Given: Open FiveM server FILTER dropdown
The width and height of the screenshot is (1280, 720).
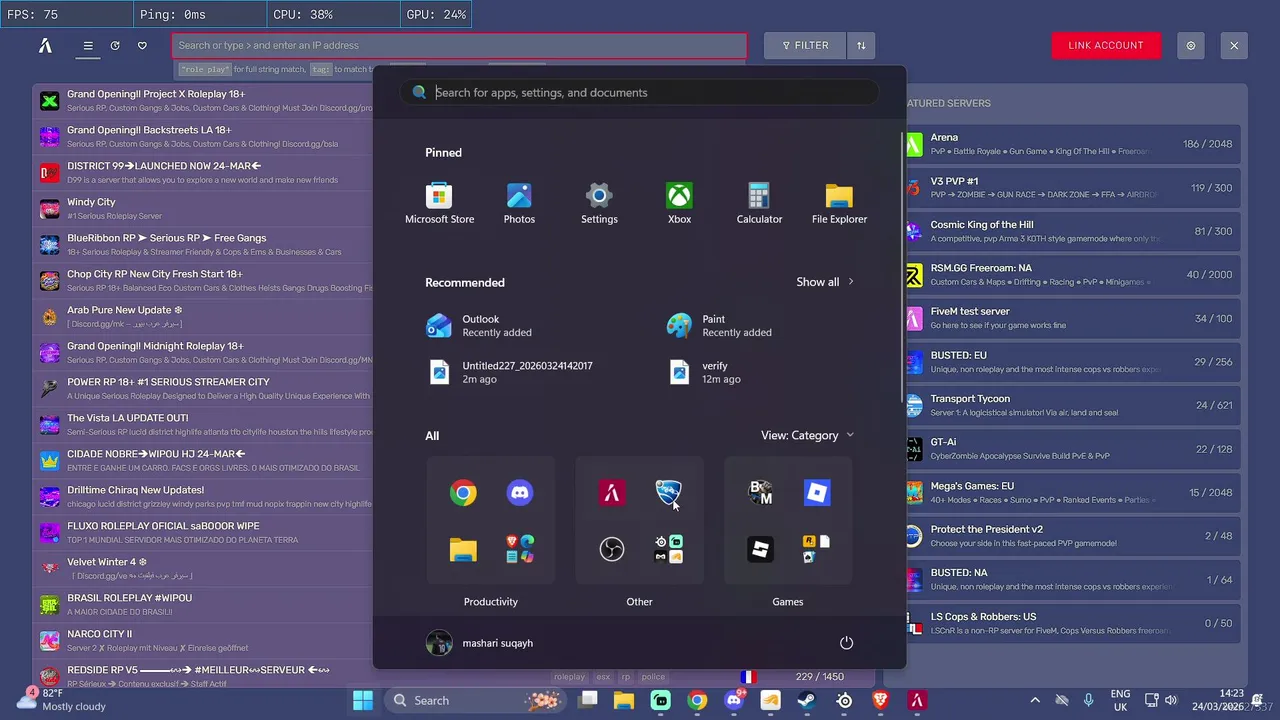Looking at the screenshot, I should point(805,45).
